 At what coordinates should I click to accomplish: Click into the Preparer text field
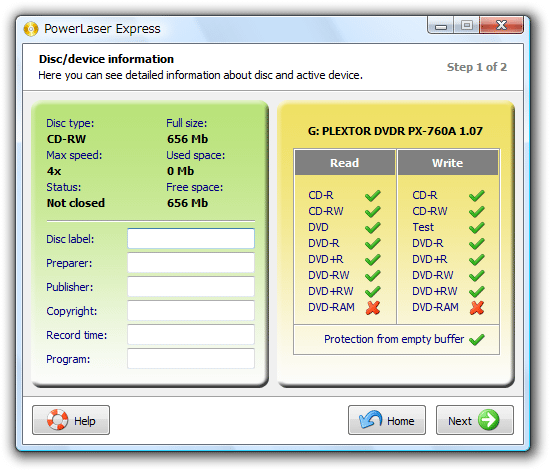coord(191,263)
